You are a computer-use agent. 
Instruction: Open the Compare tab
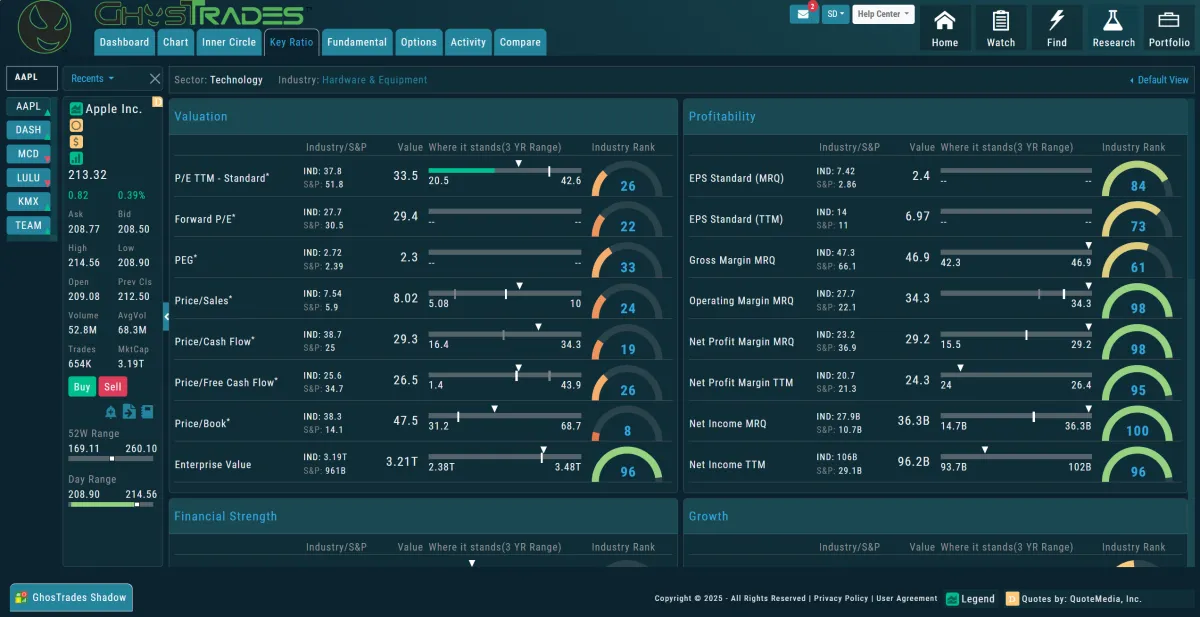point(520,42)
